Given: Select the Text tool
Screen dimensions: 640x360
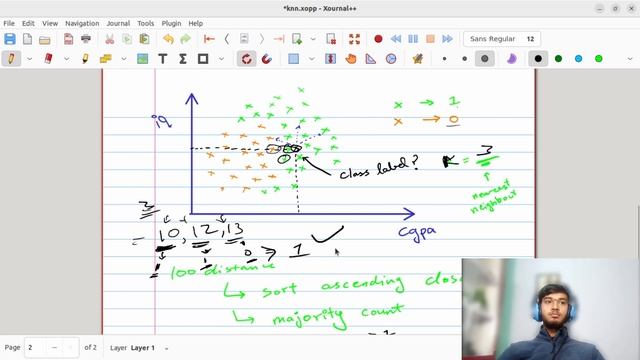Looking at the screenshot, I should (162, 59).
